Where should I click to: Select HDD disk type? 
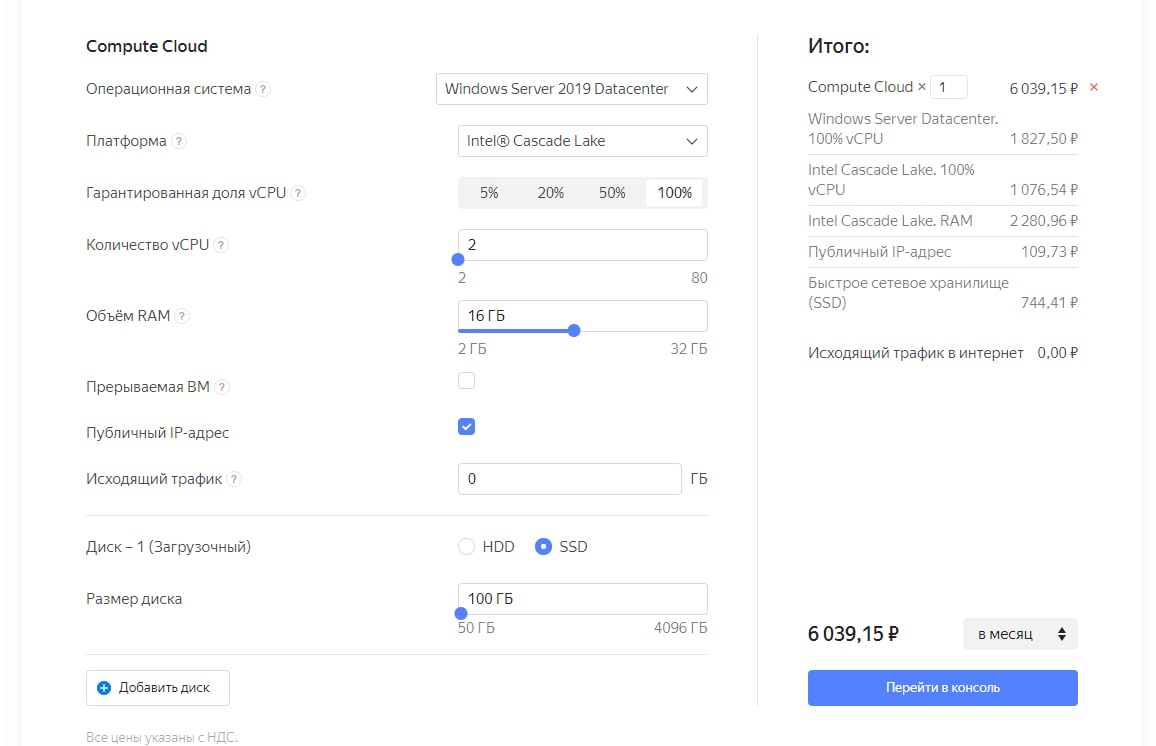tap(466, 547)
